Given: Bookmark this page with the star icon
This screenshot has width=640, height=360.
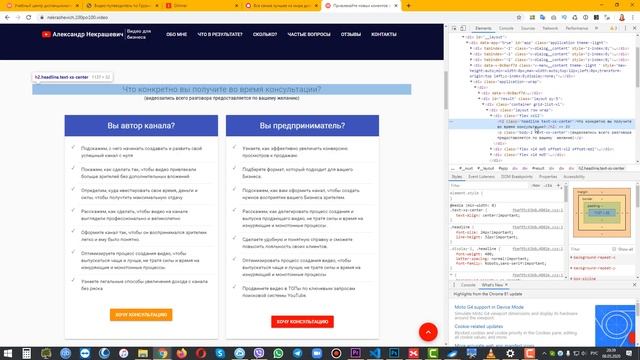Looking at the screenshot, I should tap(519, 17).
